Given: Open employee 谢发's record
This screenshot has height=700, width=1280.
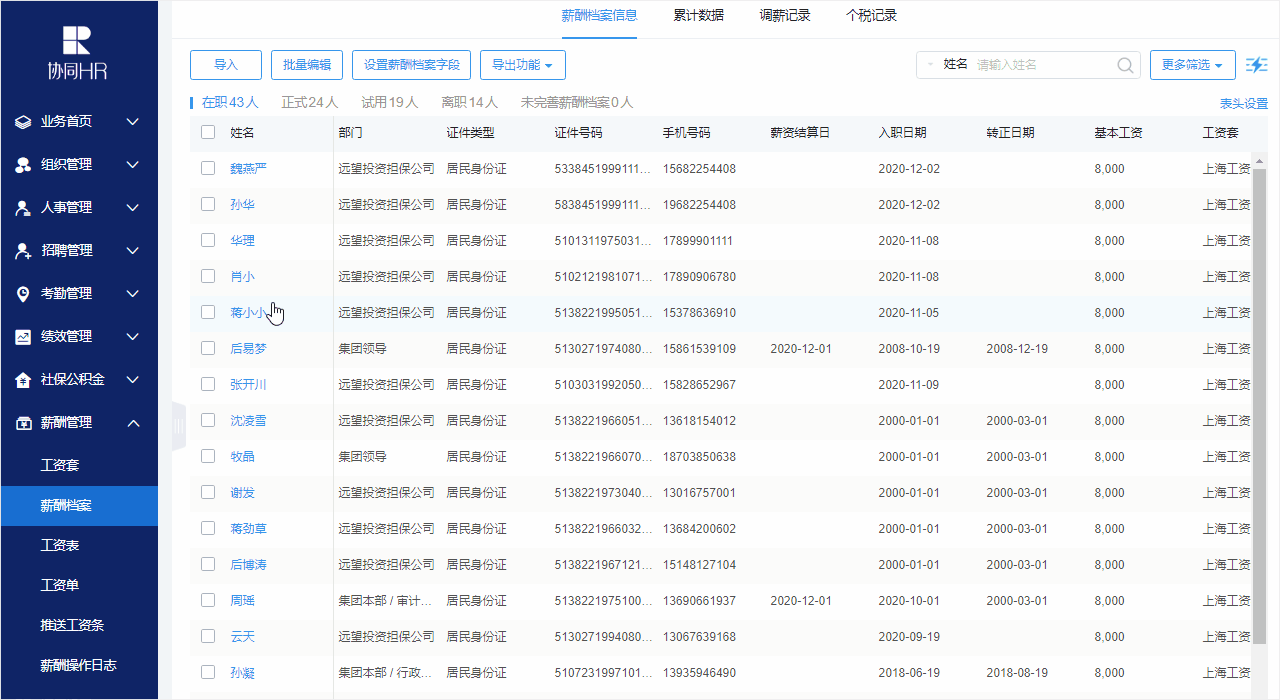Looking at the screenshot, I should coord(242,492).
